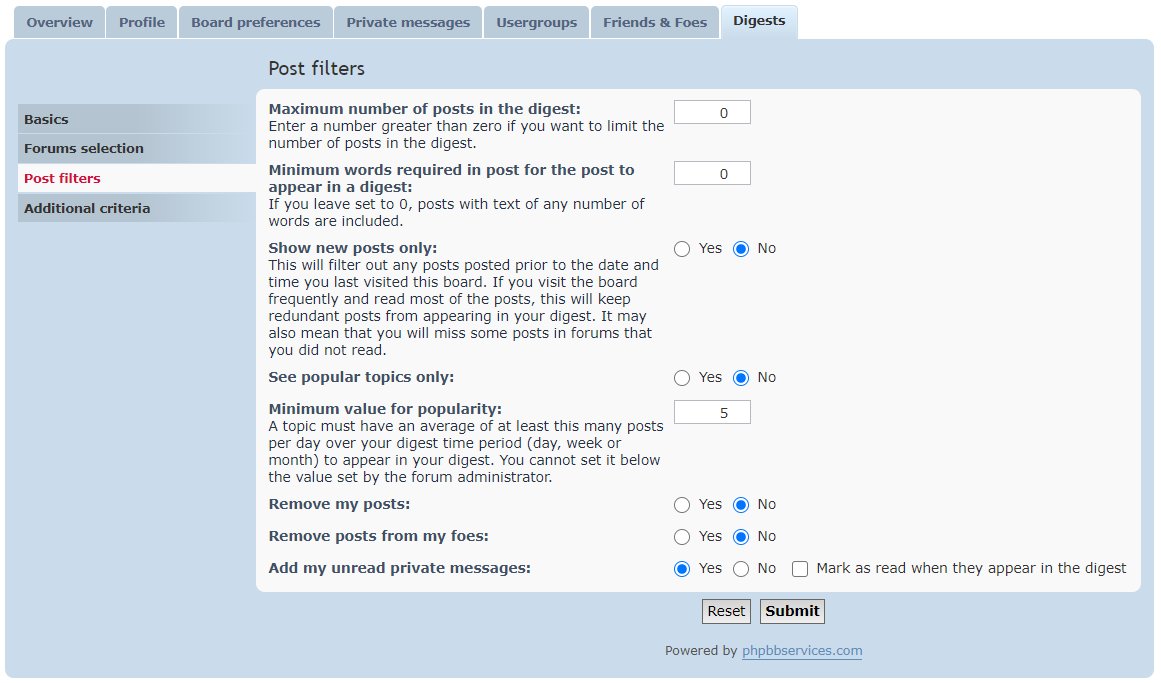Open the Usergroups tab
The height and width of the screenshot is (683, 1161).
(536, 22)
